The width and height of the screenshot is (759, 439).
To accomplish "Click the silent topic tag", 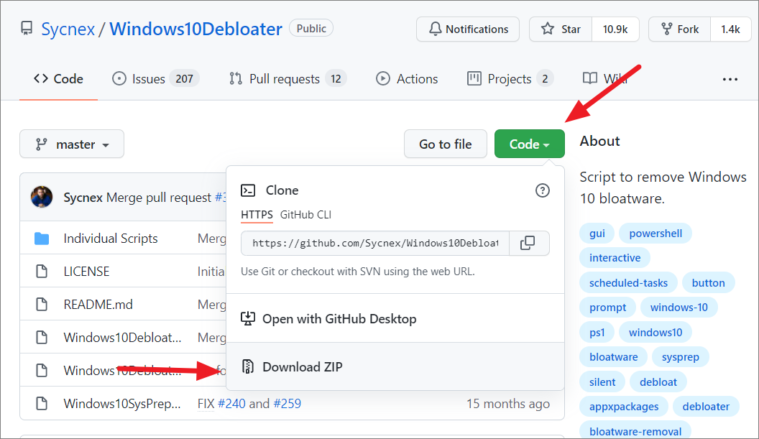I will point(602,382).
